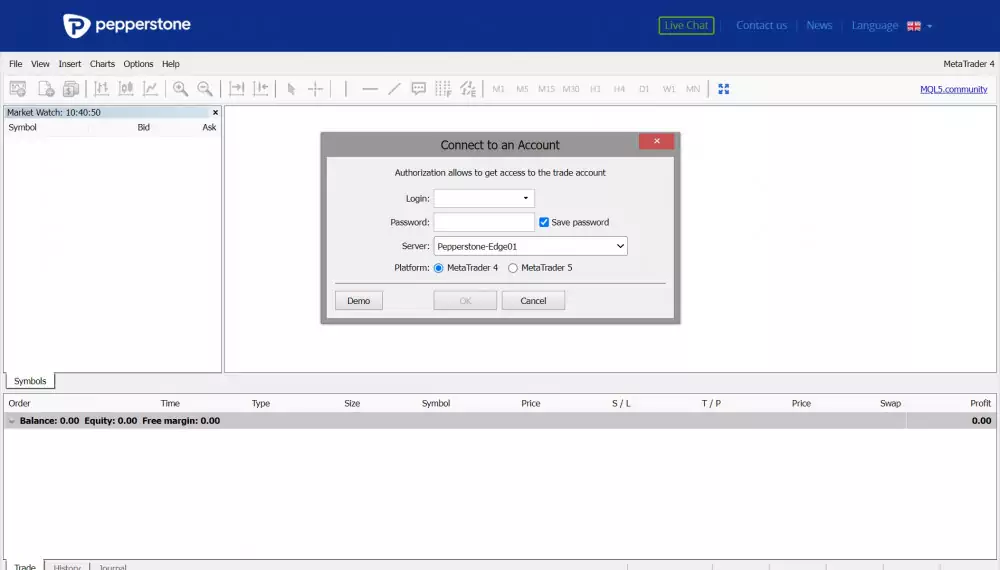Open the Contact us link
Image resolution: width=1000 pixels, height=570 pixels.
click(761, 26)
